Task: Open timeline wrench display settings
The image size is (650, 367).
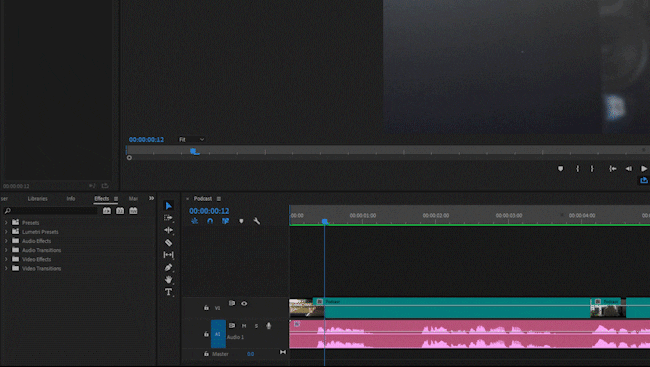Action: (257, 221)
